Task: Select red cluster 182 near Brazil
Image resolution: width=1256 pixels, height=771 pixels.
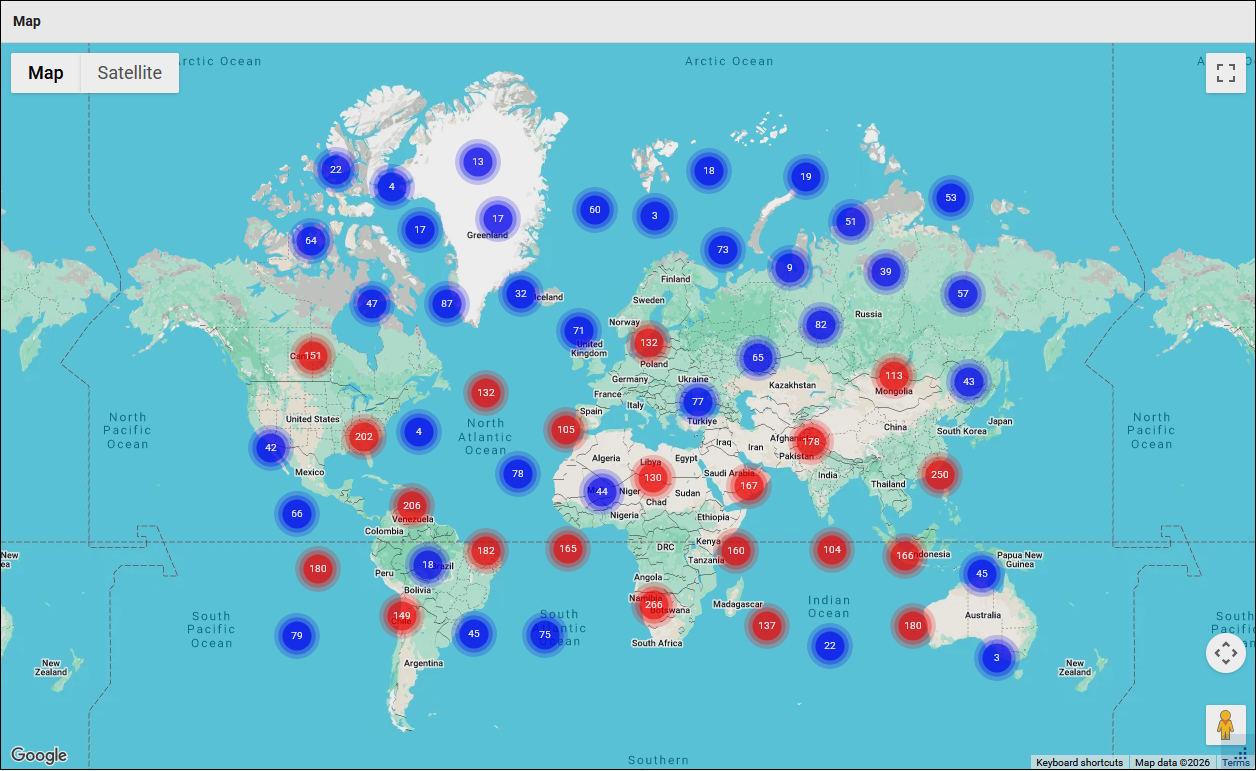Action: pyautogui.click(x=486, y=550)
